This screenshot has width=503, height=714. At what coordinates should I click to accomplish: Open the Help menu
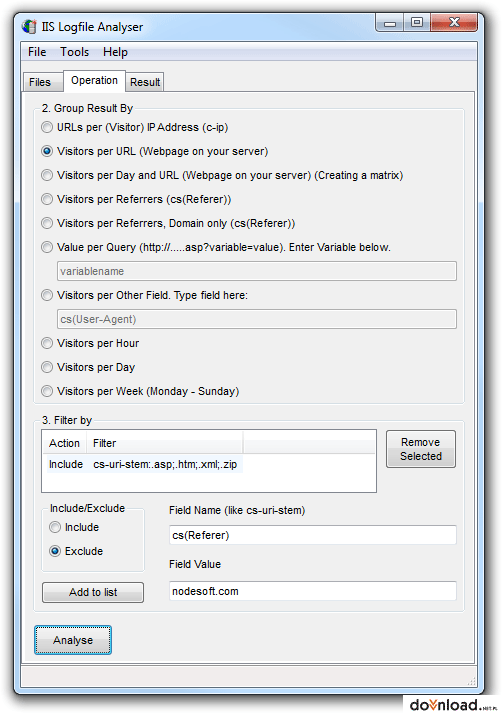pos(115,52)
